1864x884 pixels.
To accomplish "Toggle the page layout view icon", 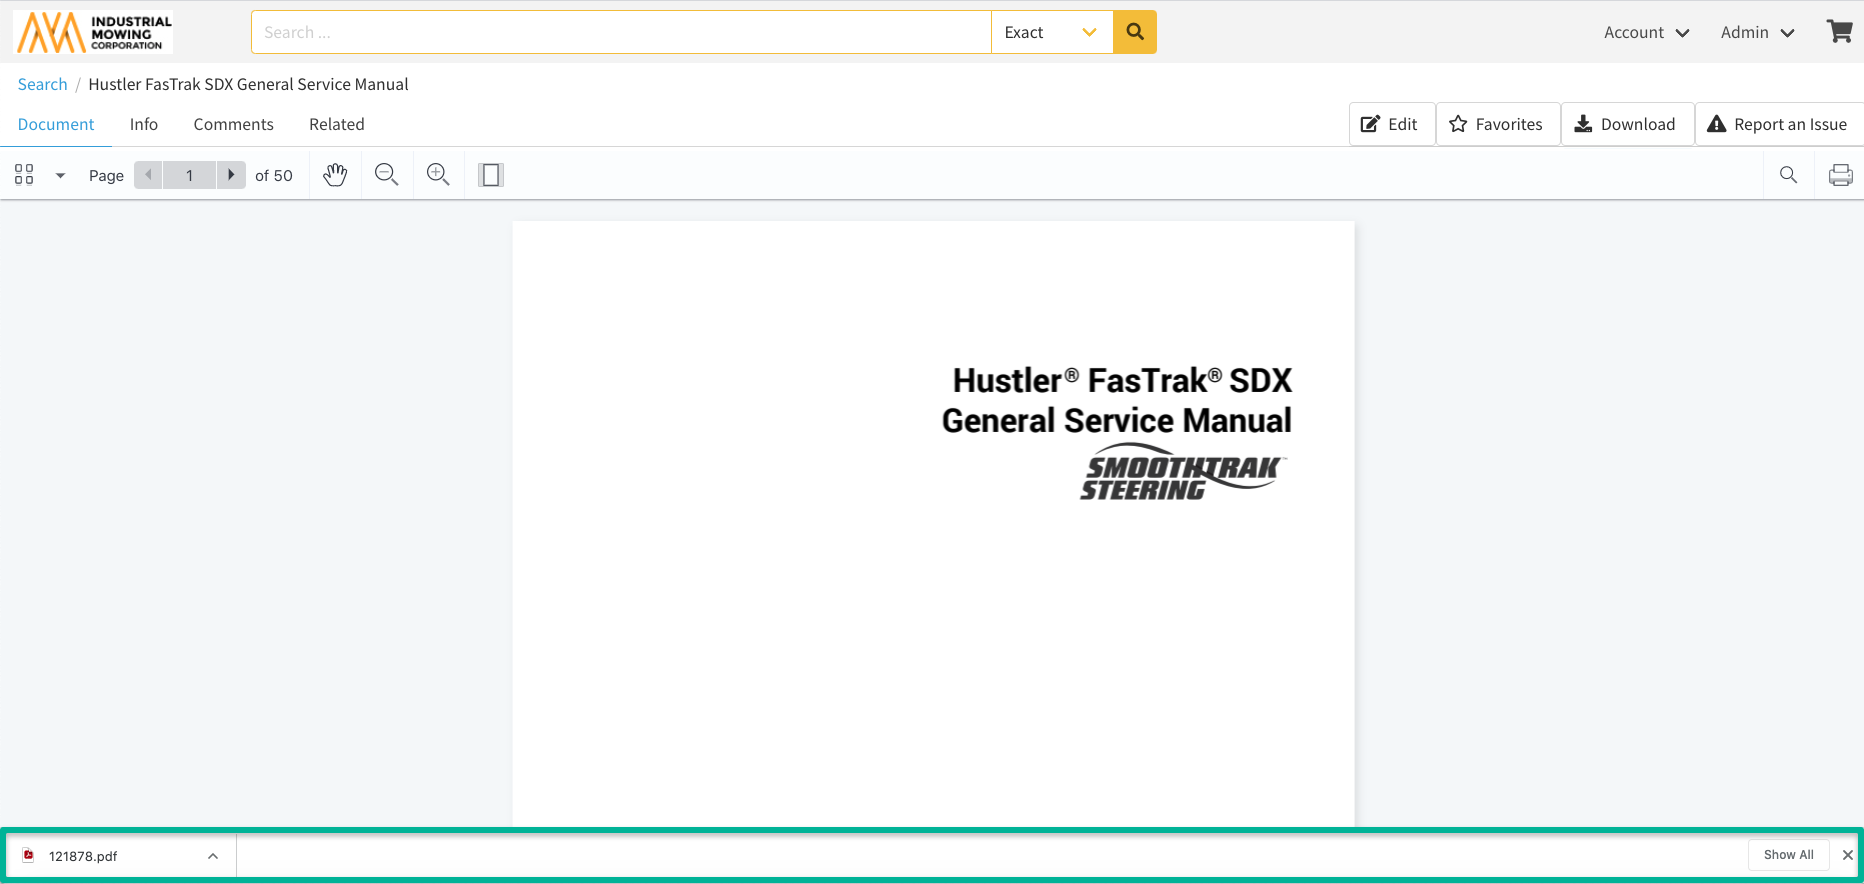I will (x=490, y=175).
